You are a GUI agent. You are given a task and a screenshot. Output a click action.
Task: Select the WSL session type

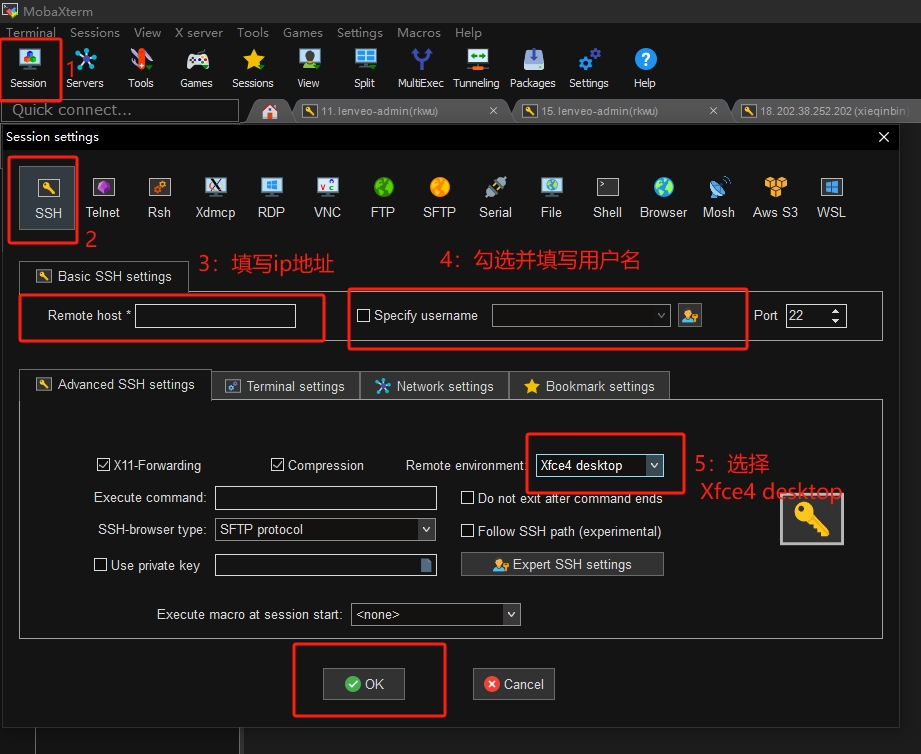[x=831, y=198]
